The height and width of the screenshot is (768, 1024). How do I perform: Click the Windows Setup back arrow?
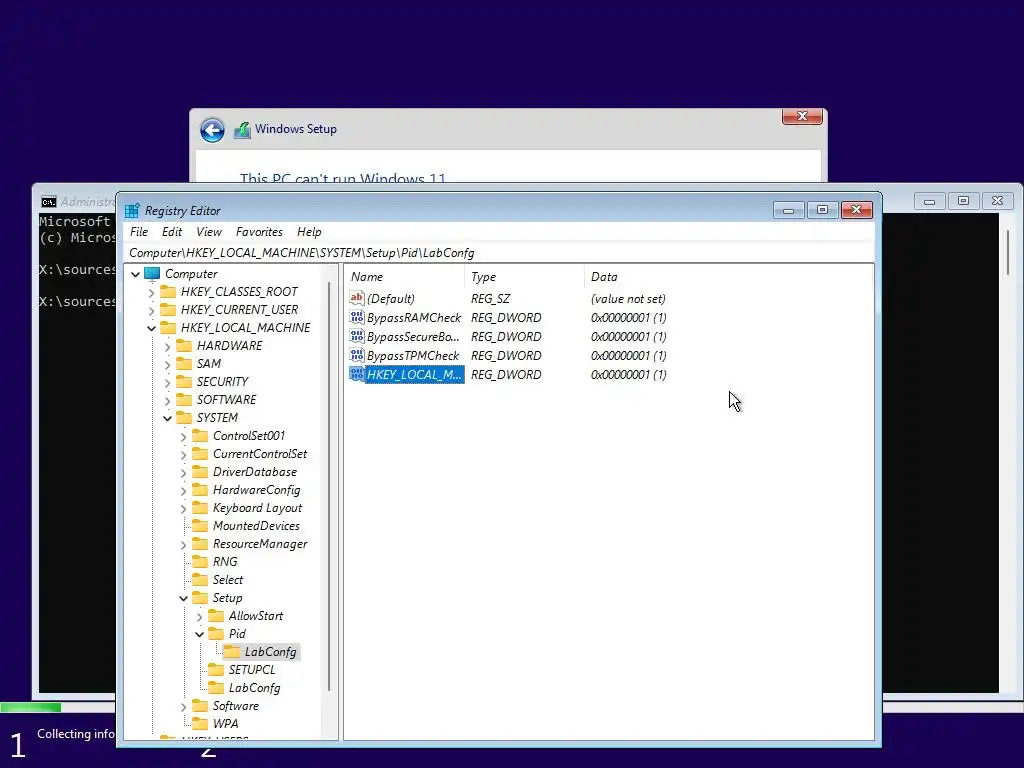212,130
